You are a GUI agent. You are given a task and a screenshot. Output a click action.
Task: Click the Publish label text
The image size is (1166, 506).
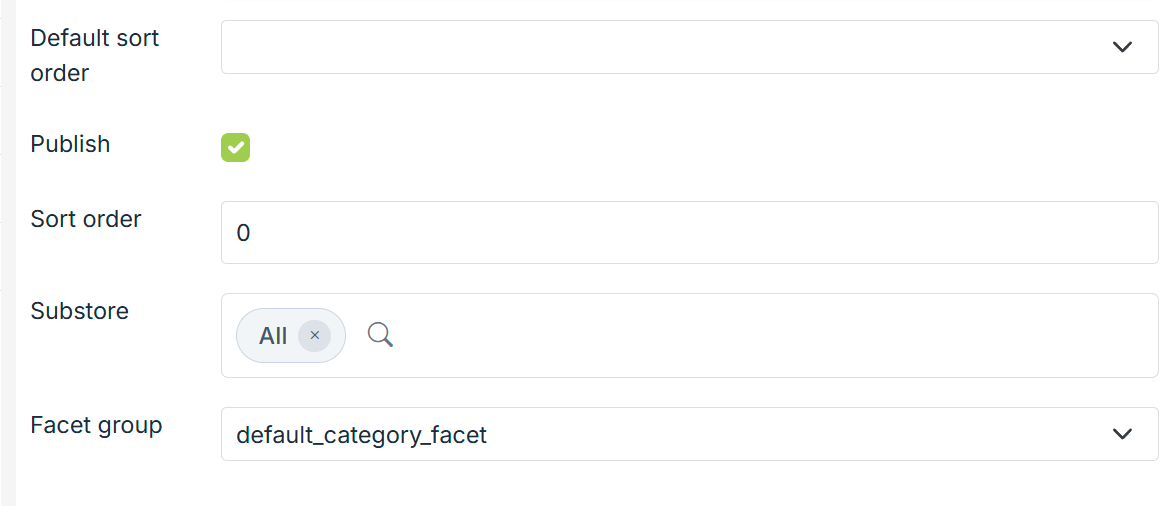pyautogui.click(x=70, y=144)
